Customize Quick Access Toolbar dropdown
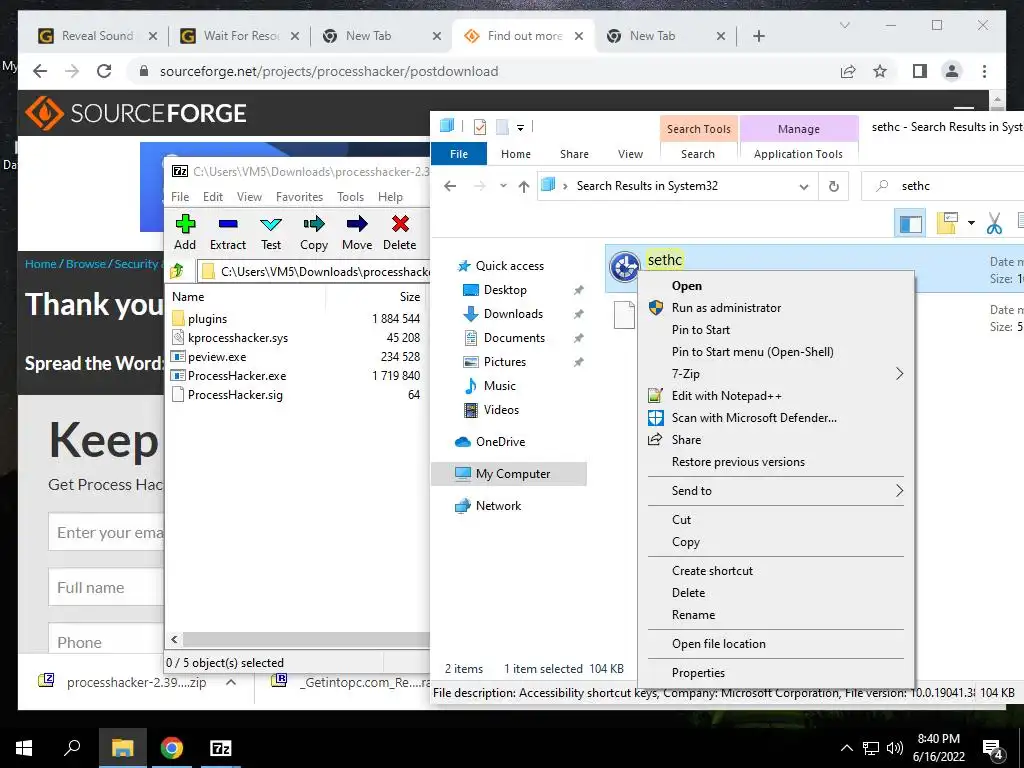The width and height of the screenshot is (1024, 768). point(520,127)
